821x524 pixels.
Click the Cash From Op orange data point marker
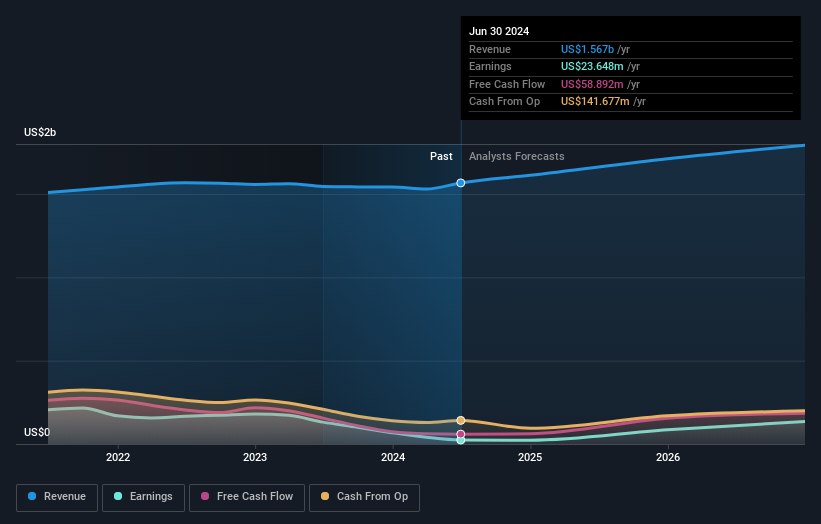tap(461, 420)
